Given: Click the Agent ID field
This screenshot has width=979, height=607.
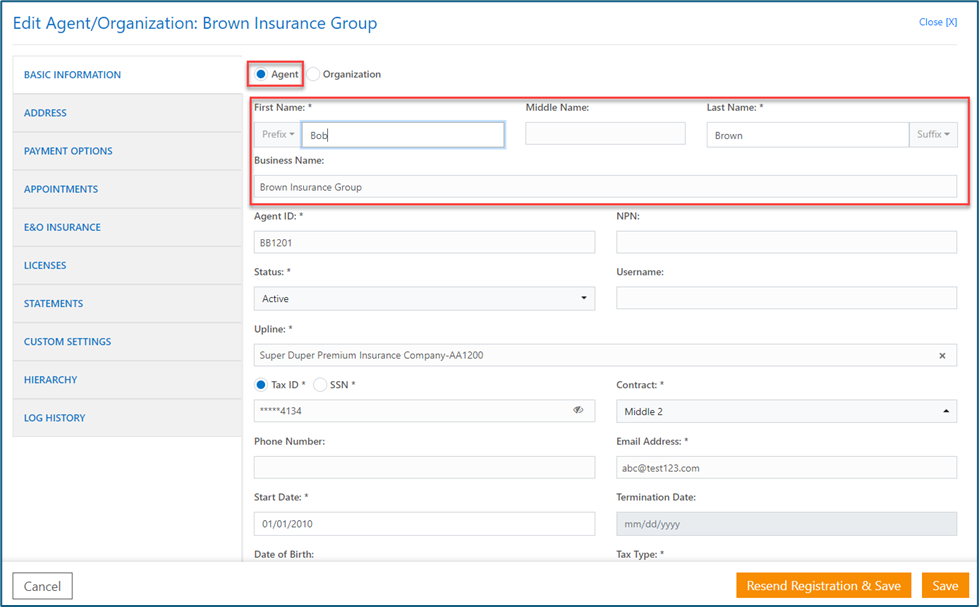Looking at the screenshot, I should click(425, 242).
